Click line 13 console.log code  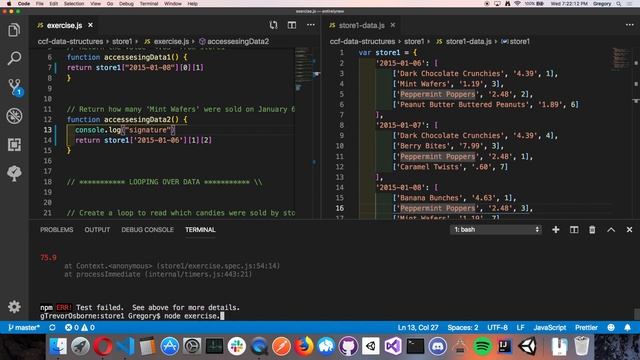[125, 130]
